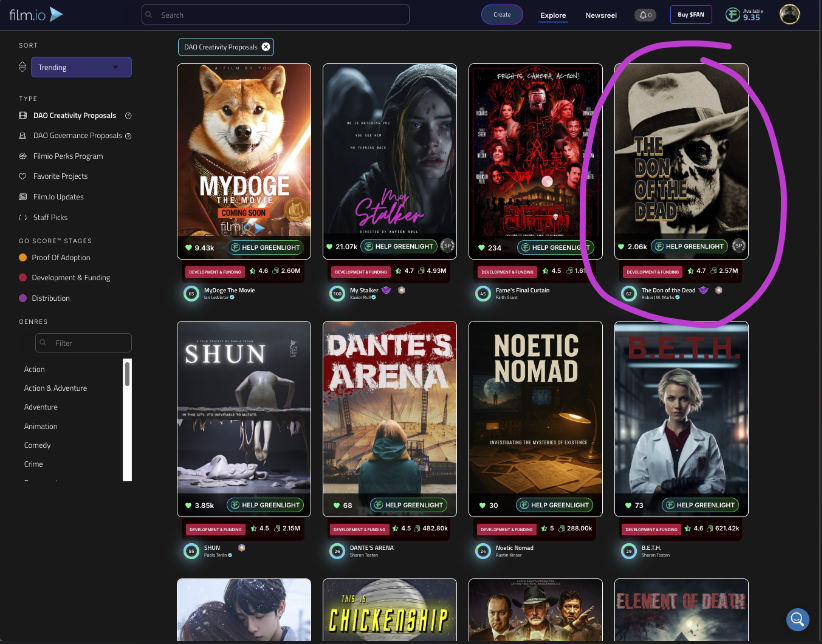
Task: Like B.E.T.H. with the heart icon
Action: [x=628, y=506]
